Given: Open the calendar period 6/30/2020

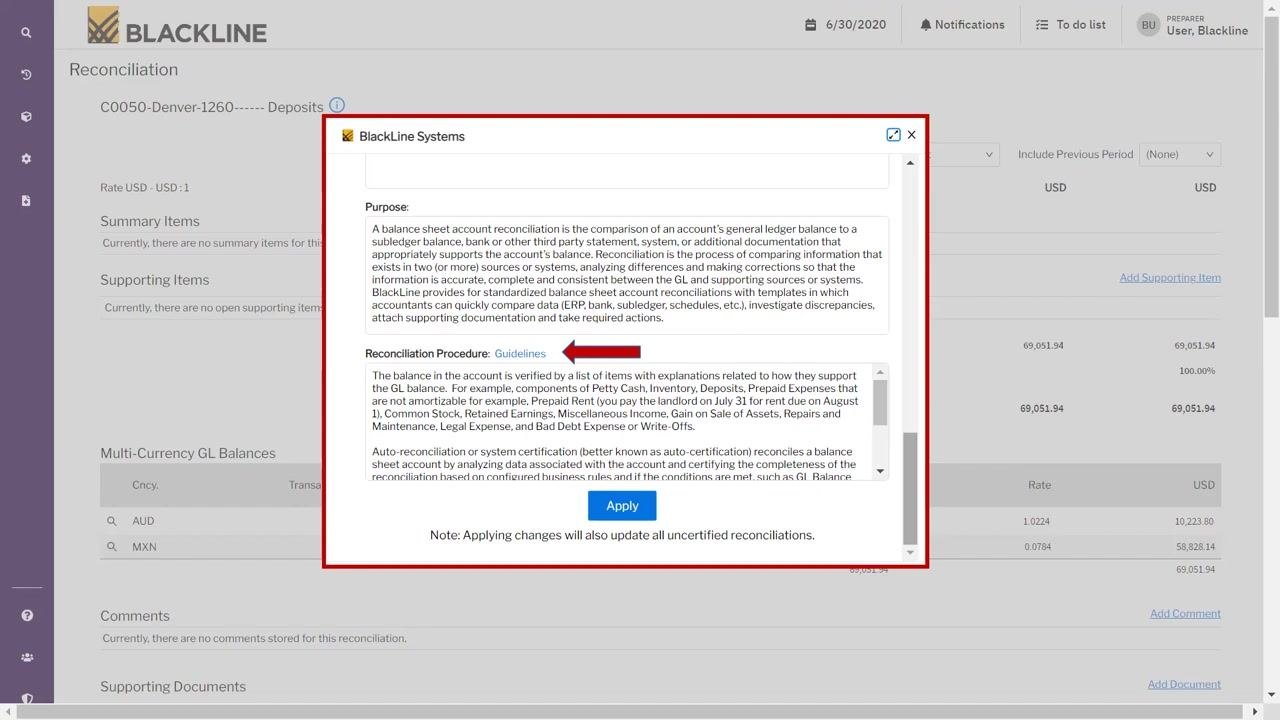Looking at the screenshot, I should coord(845,25).
